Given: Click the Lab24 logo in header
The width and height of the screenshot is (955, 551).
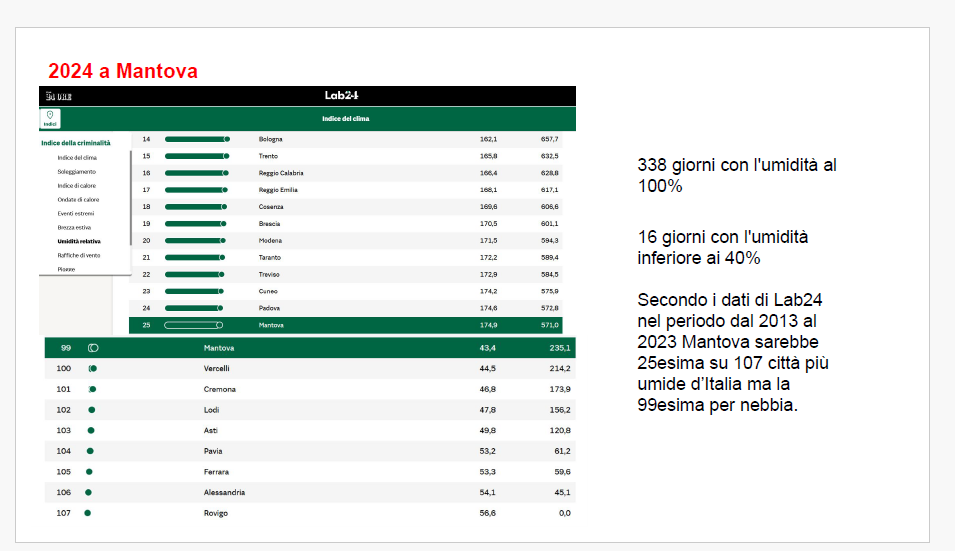Looking at the screenshot, I should pyautogui.click(x=341, y=95).
